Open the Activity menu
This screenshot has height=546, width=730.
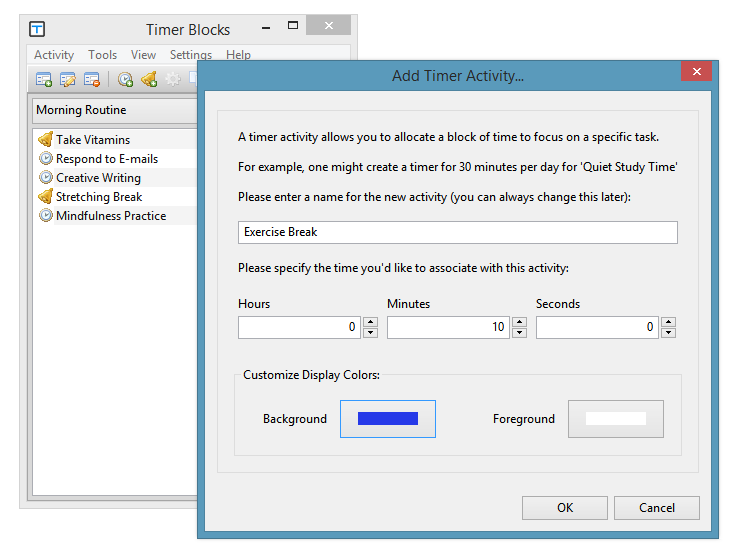pyautogui.click(x=54, y=55)
